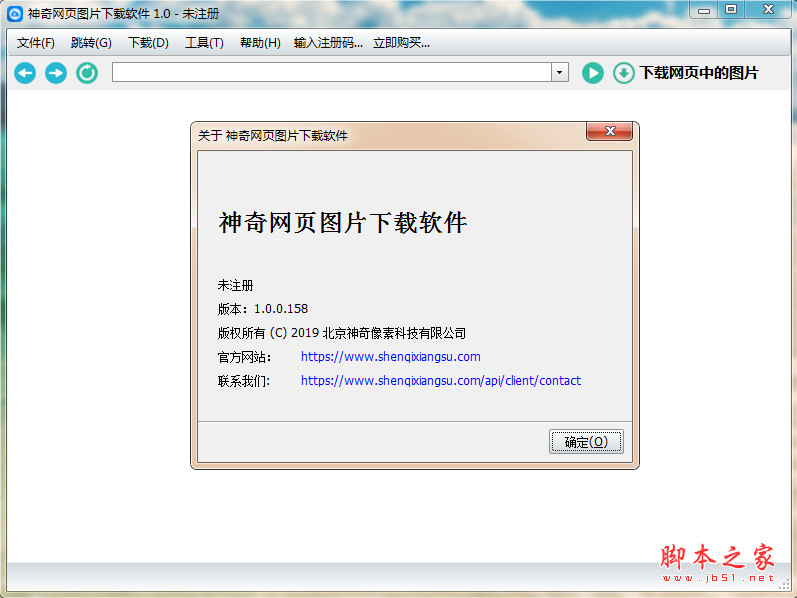This screenshot has width=797, height=598.
Task: Select 输入注册码... menu item
Action: tap(328, 43)
